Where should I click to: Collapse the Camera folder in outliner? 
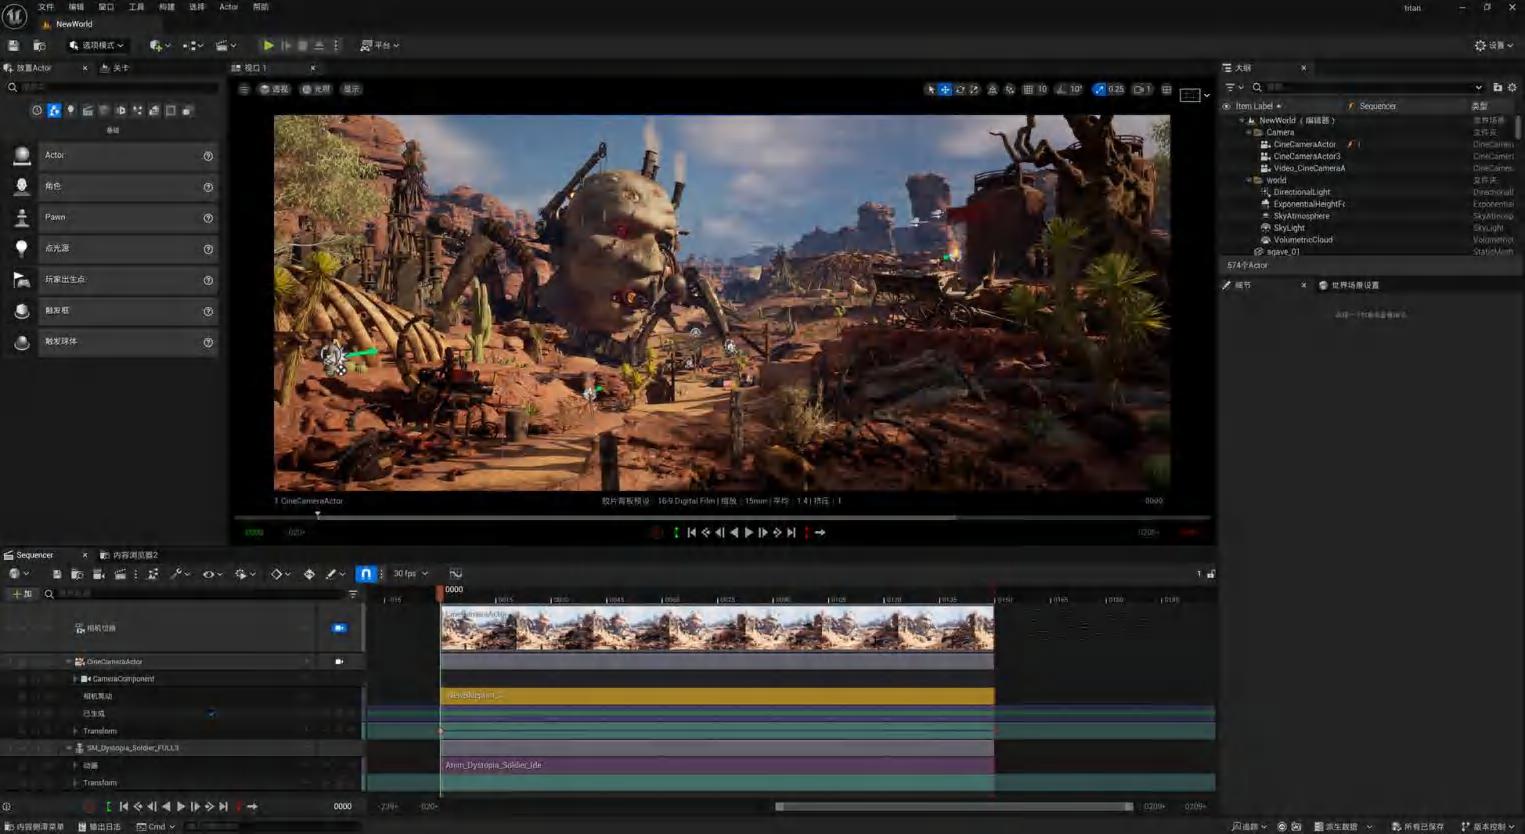(1249, 132)
